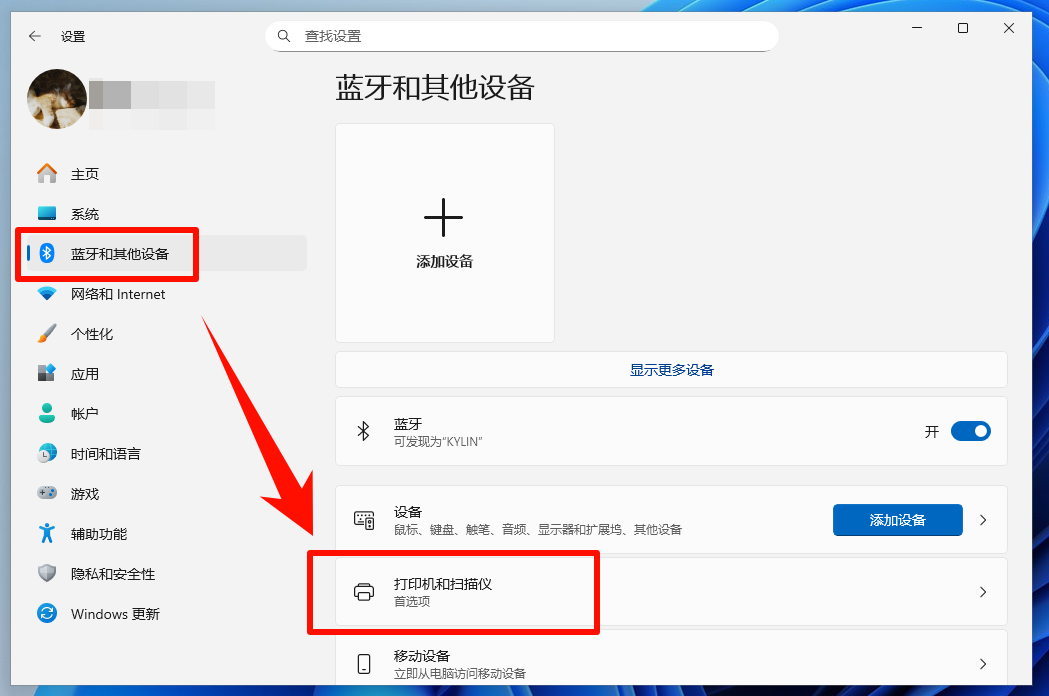Go to 时间和语言 settings
Screen dimensions: 1049x696
tap(166, 453)
